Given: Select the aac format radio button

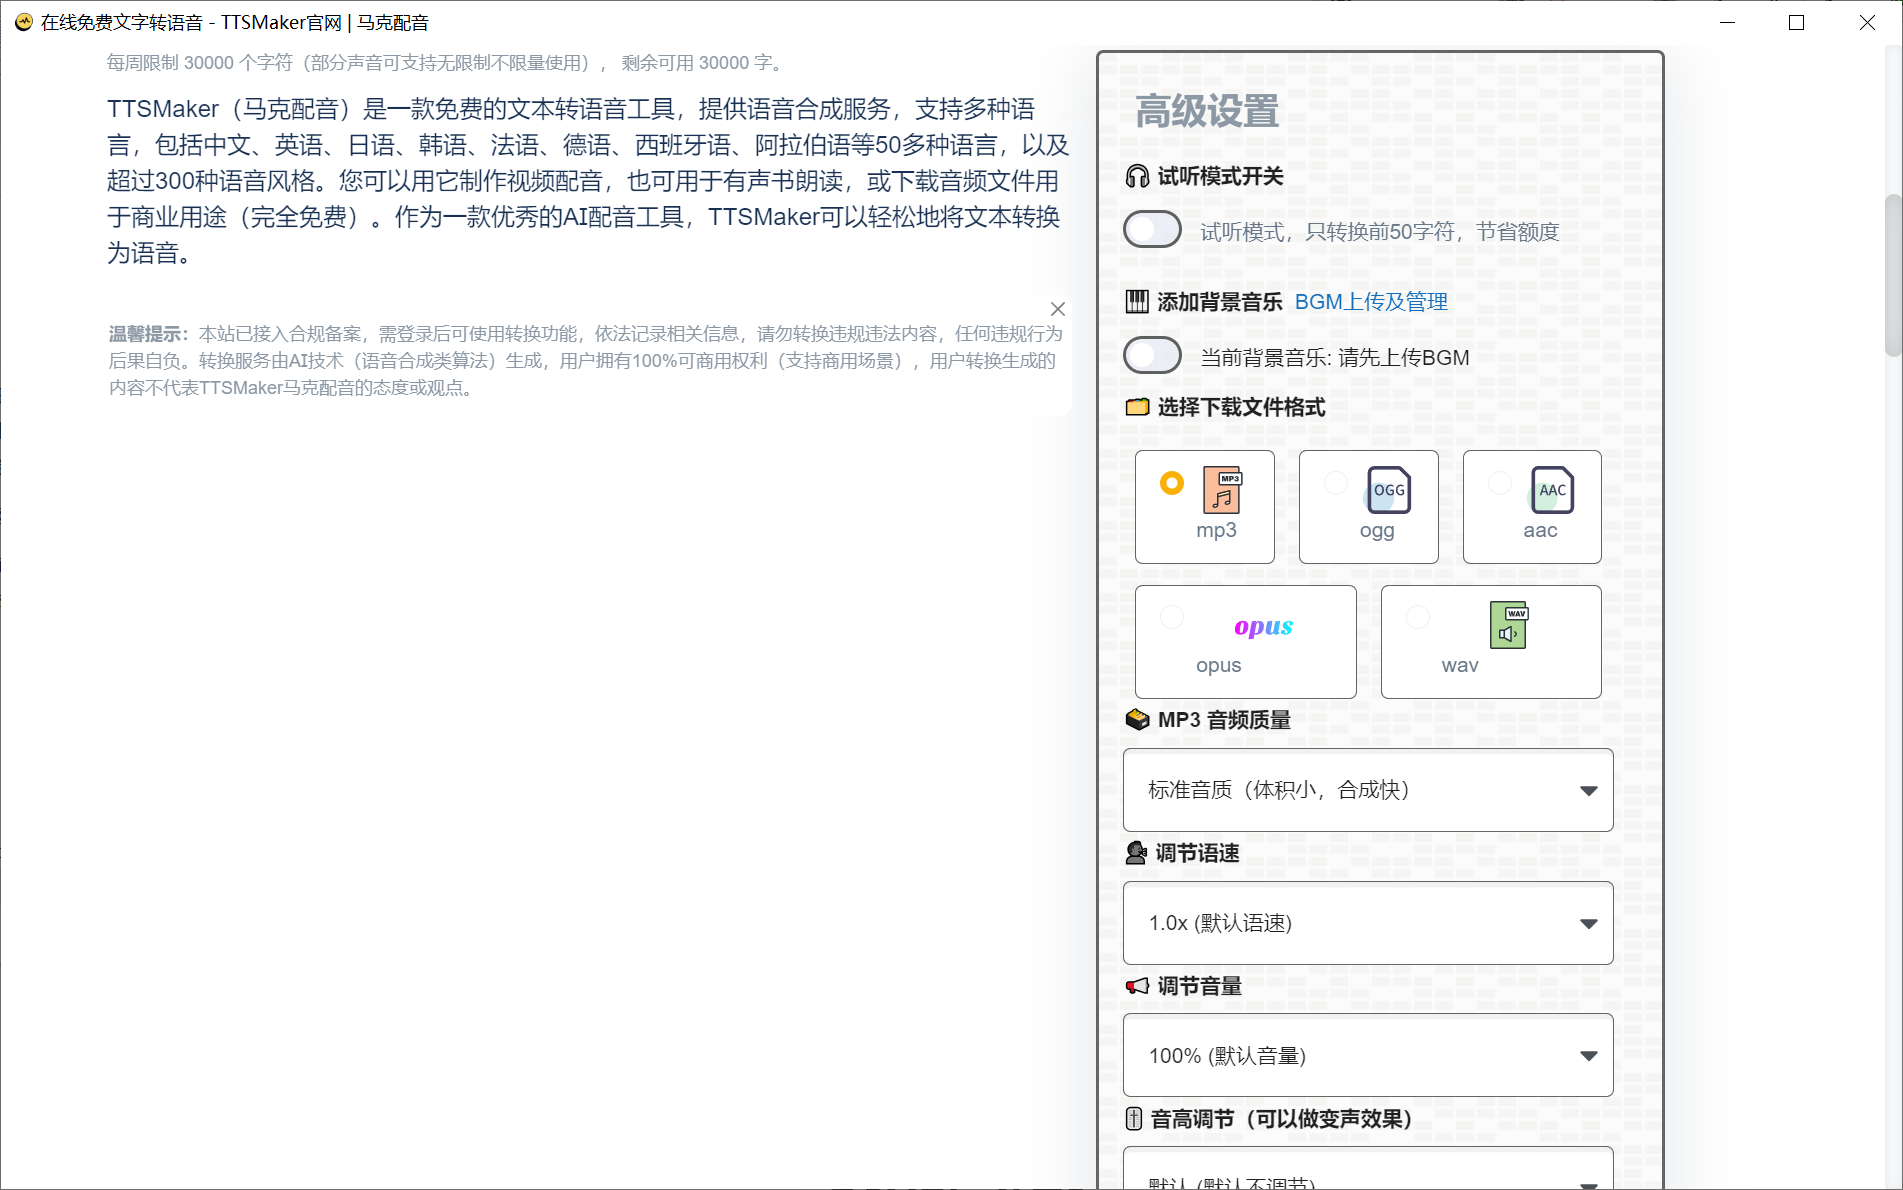Looking at the screenshot, I should click(1500, 483).
